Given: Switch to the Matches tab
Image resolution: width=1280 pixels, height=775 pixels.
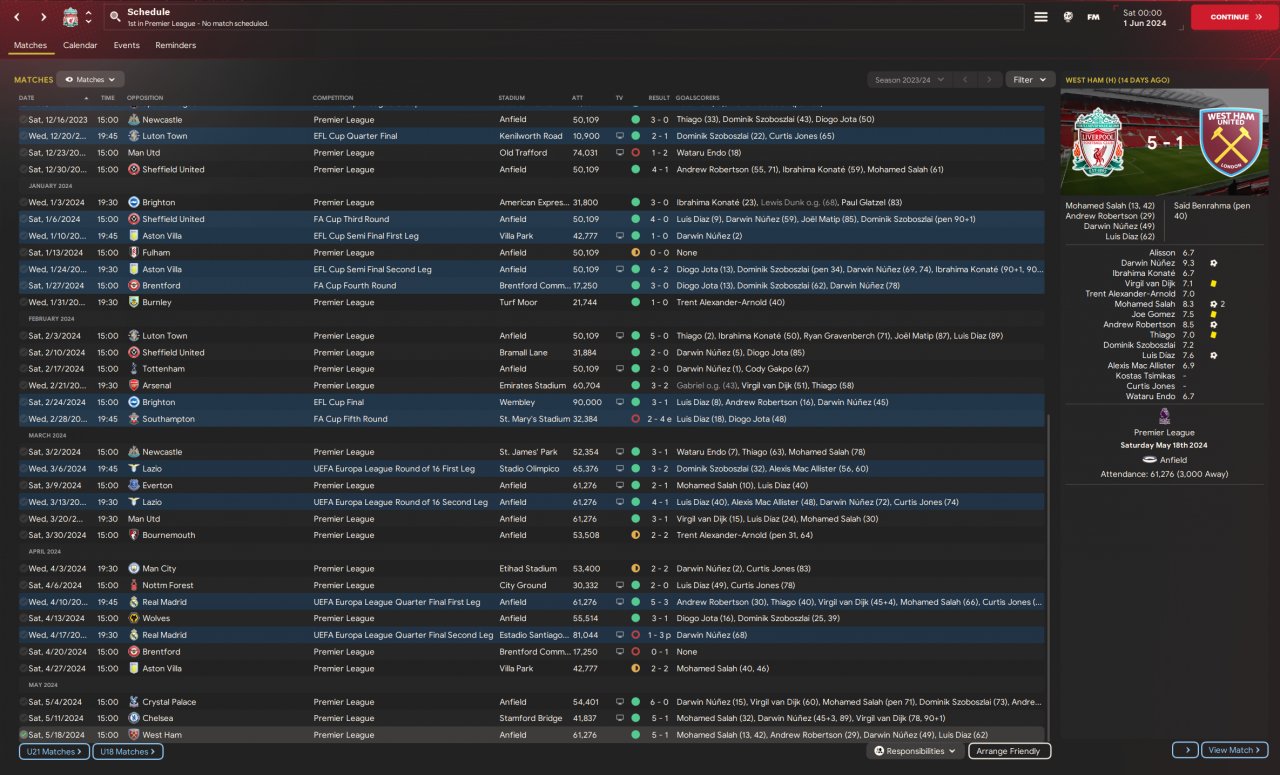Looking at the screenshot, I should pyautogui.click(x=30, y=46).
